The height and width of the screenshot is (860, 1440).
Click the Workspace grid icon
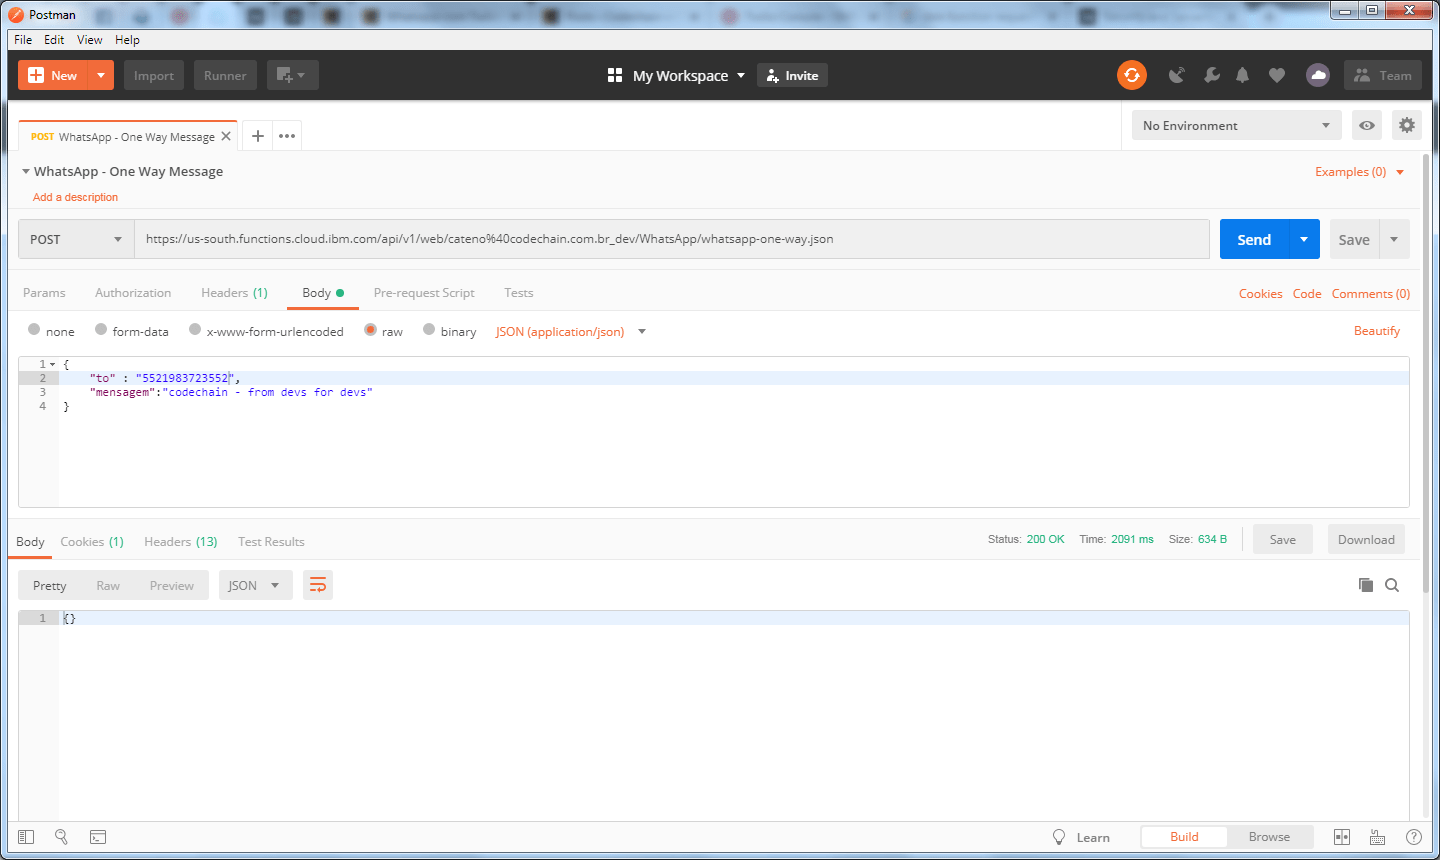pyautogui.click(x=615, y=75)
